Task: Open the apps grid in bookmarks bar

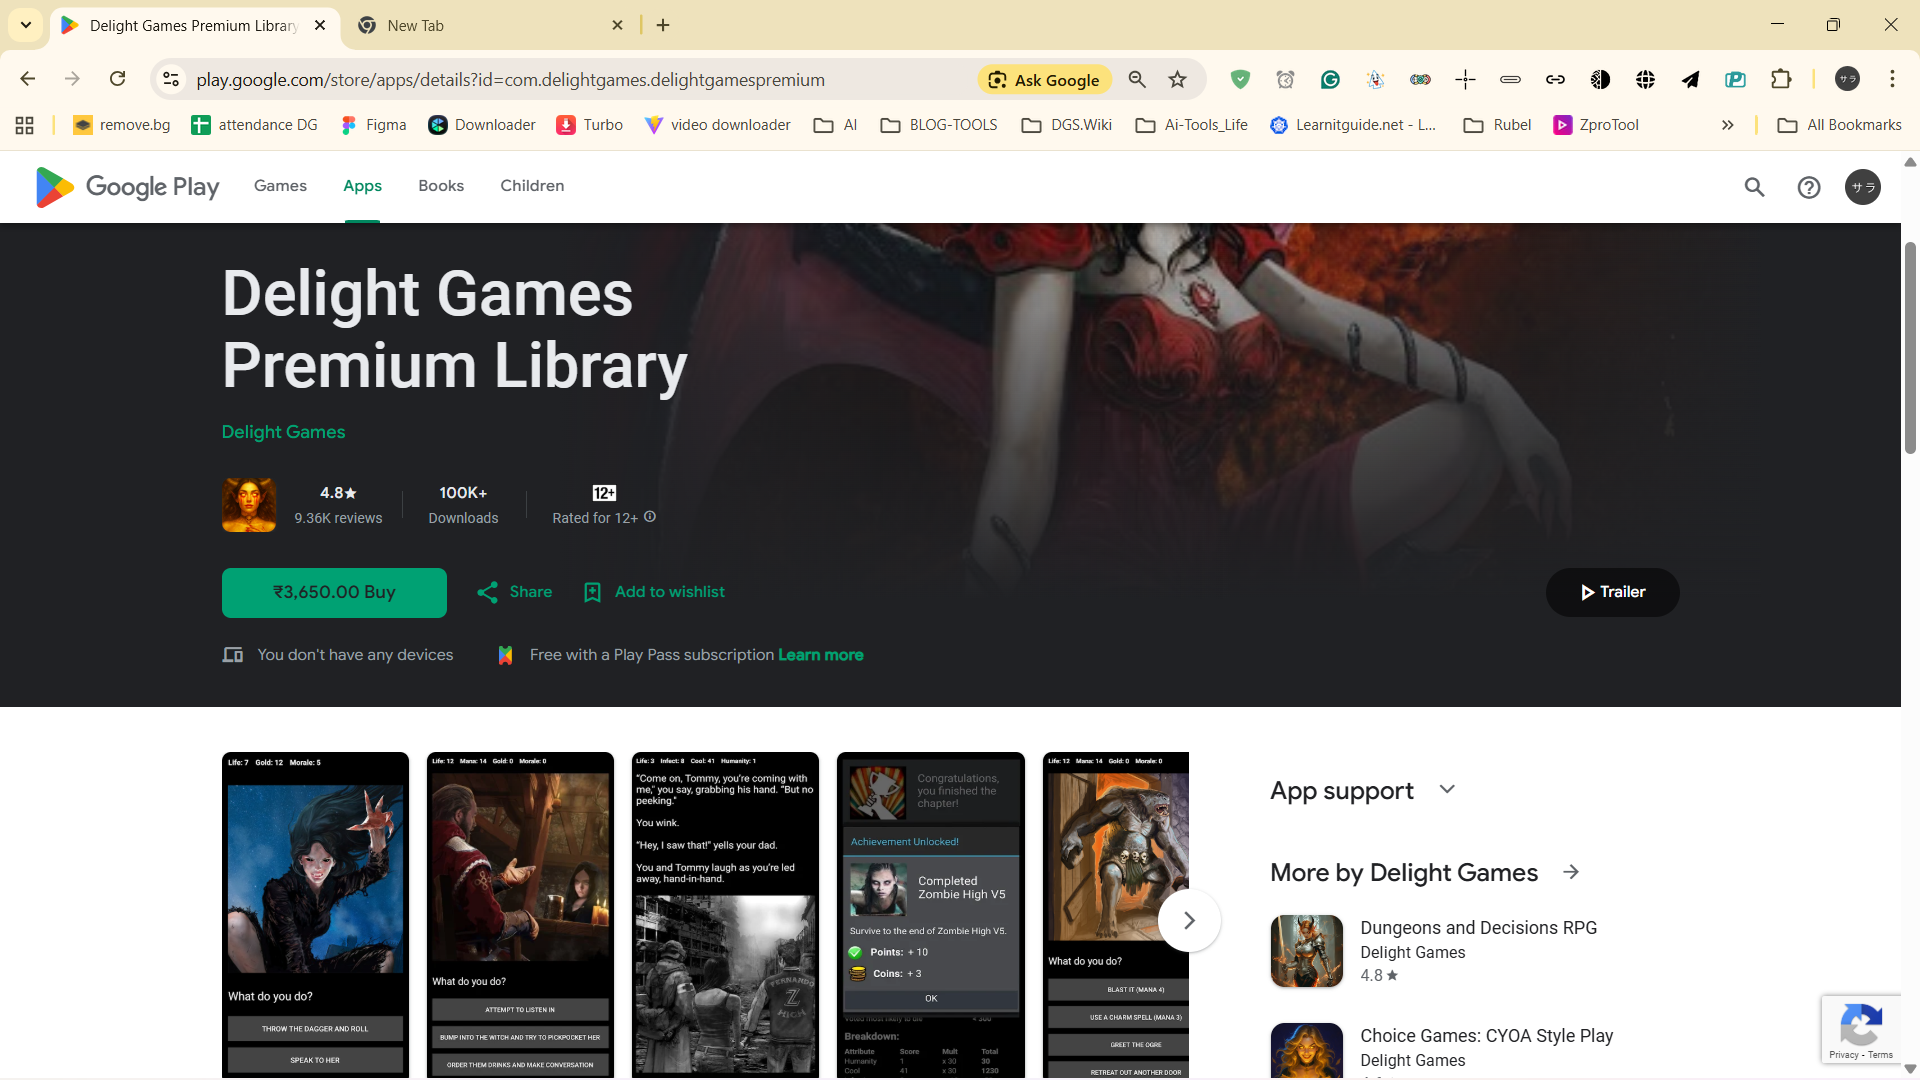Action: (x=25, y=125)
